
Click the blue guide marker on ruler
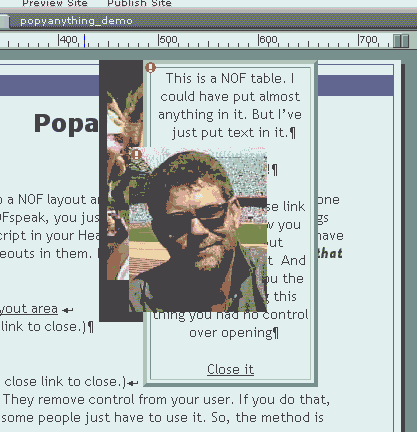[84, 41]
